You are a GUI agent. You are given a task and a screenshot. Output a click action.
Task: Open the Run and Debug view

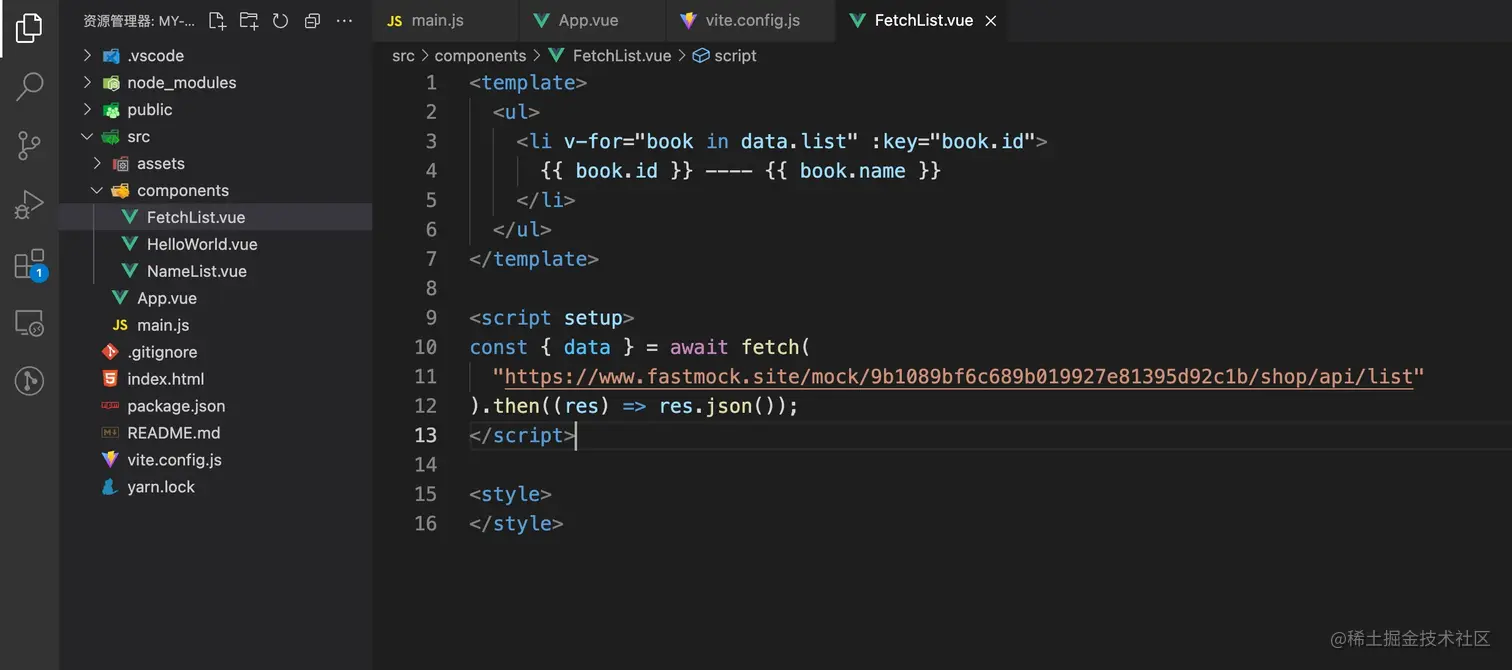[x=29, y=205]
